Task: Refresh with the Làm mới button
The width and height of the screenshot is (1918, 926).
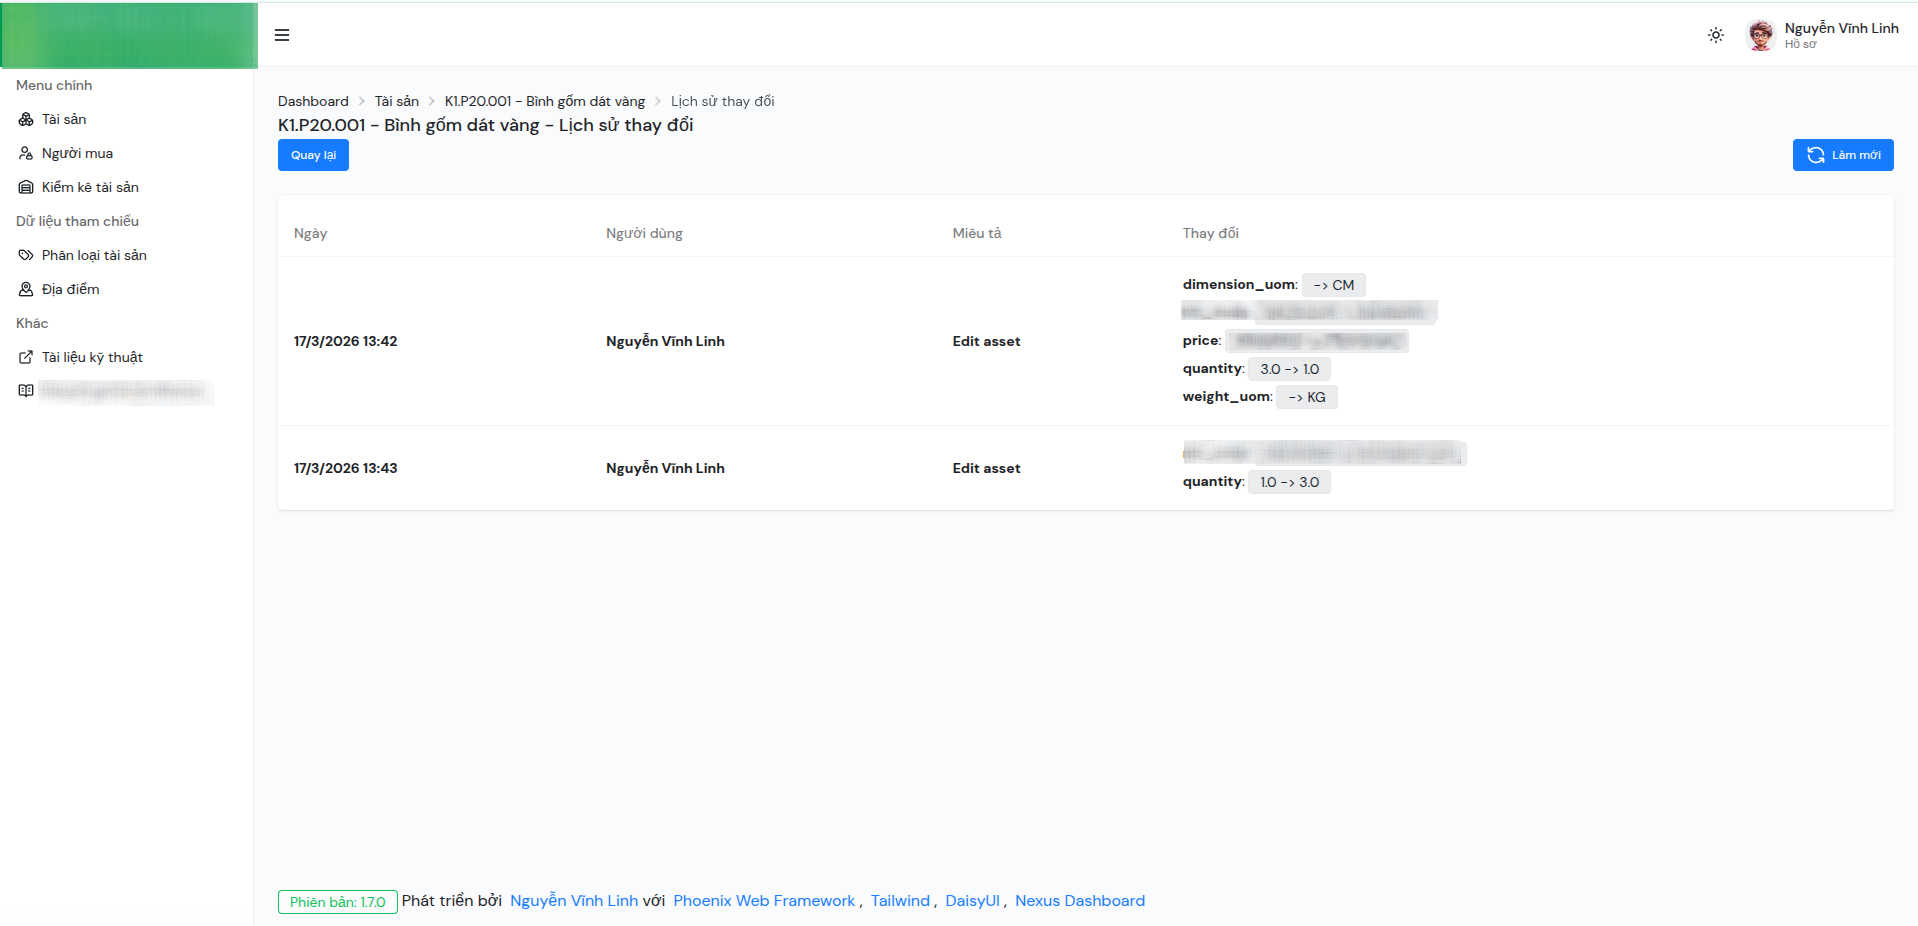Action: point(1842,155)
